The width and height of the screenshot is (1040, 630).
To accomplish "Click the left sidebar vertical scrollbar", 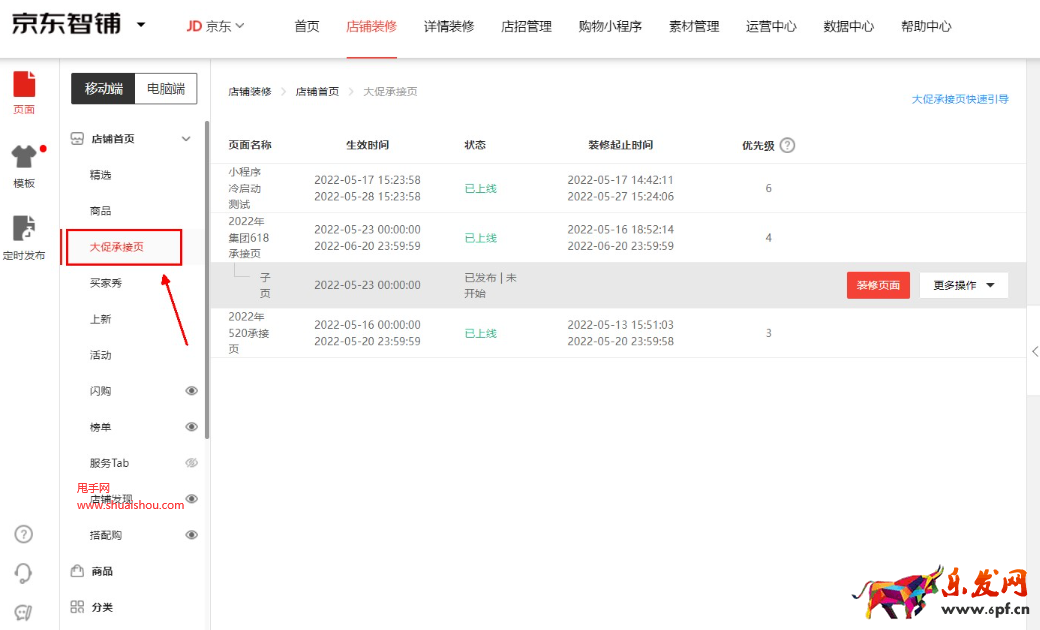I will 207,280.
